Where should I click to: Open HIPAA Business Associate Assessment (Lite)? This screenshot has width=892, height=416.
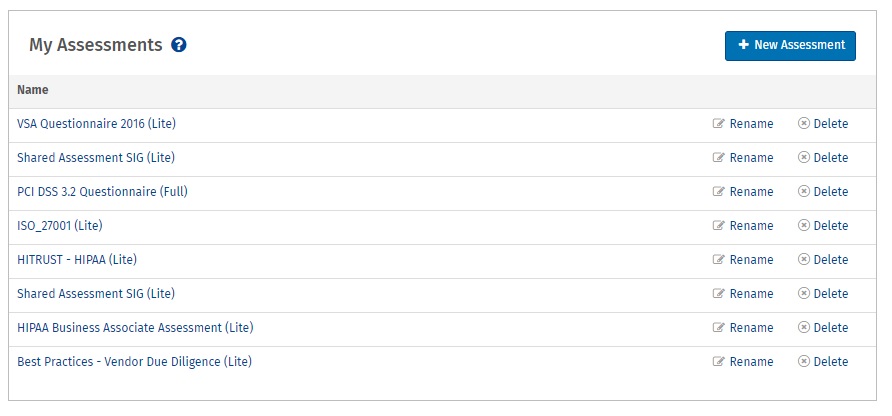click(135, 328)
